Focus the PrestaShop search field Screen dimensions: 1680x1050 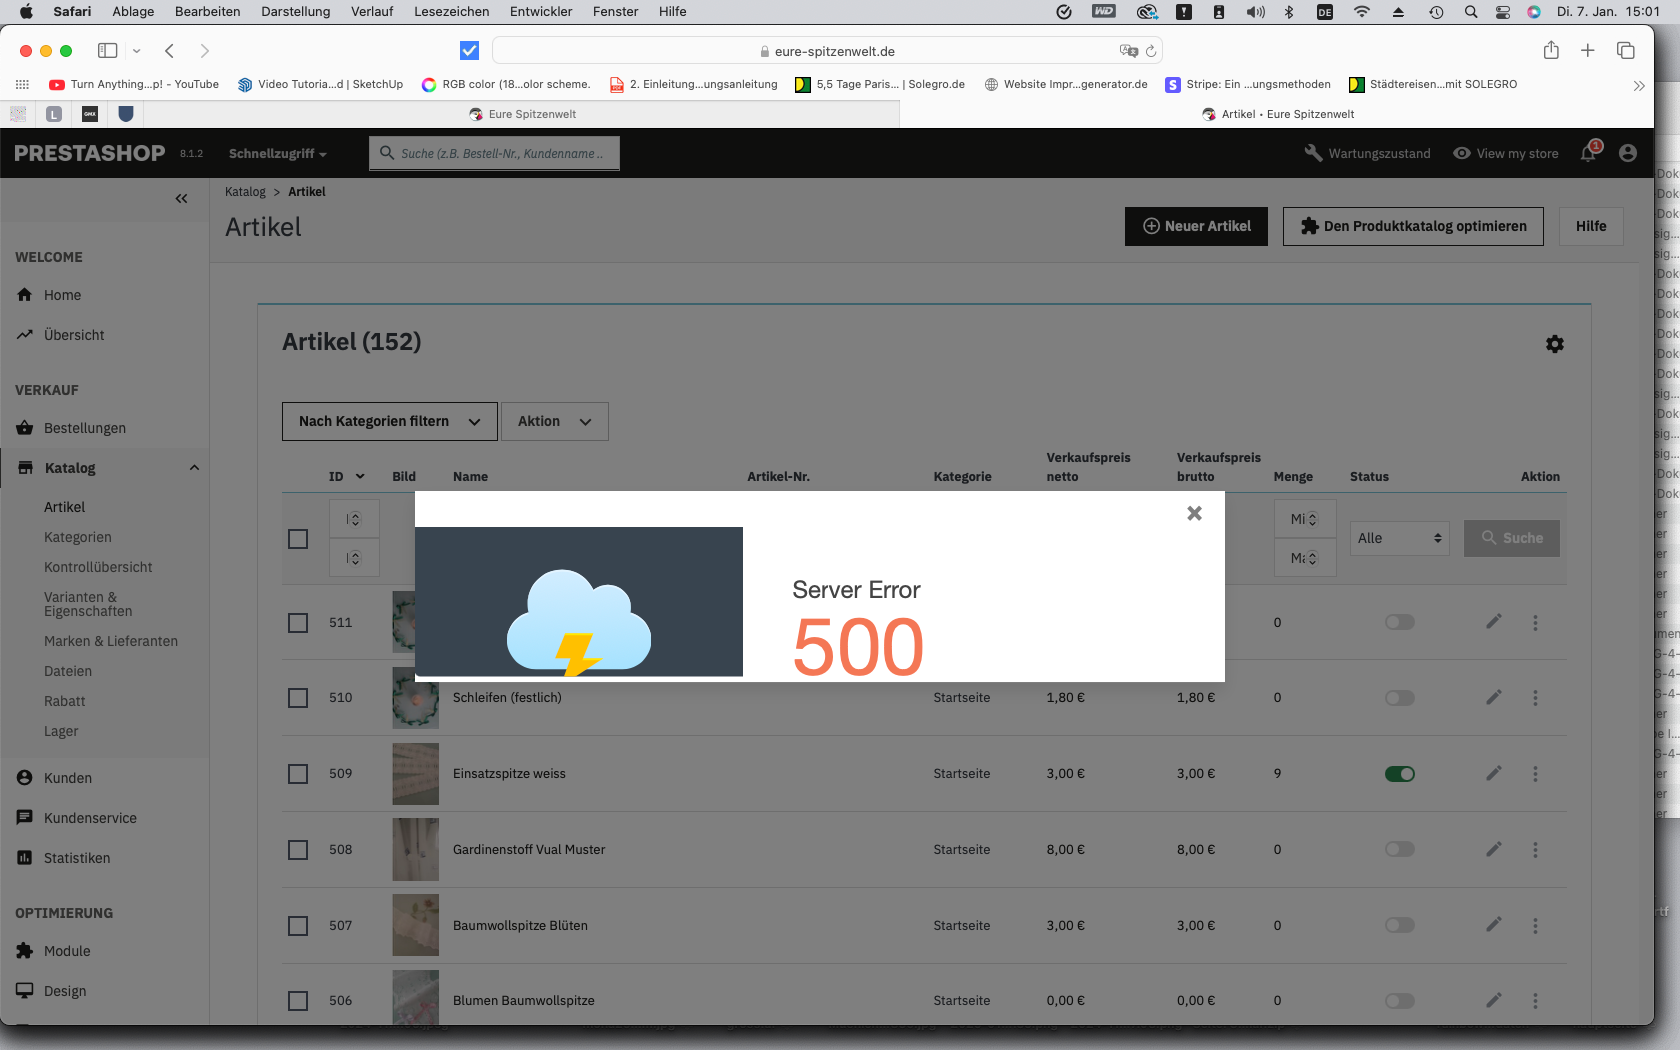point(495,153)
